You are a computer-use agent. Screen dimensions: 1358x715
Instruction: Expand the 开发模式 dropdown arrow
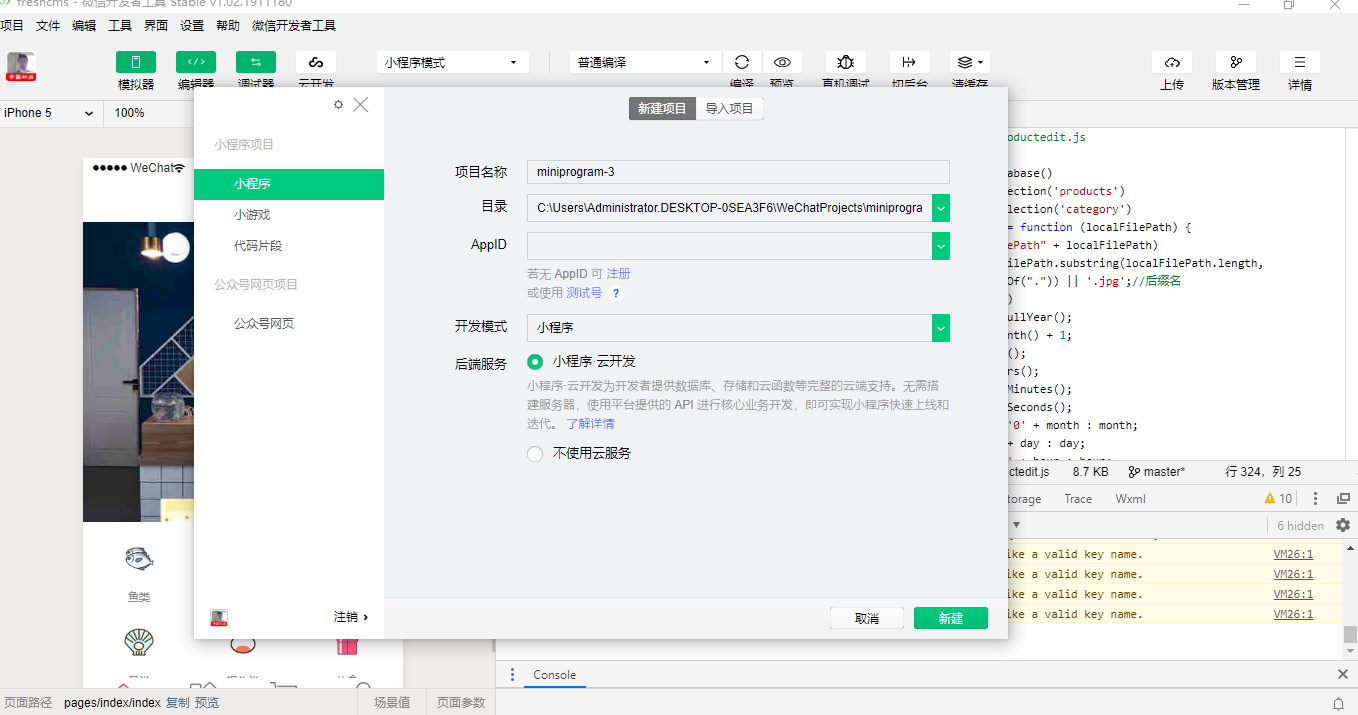pyautogui.click(x=940, y=328)
